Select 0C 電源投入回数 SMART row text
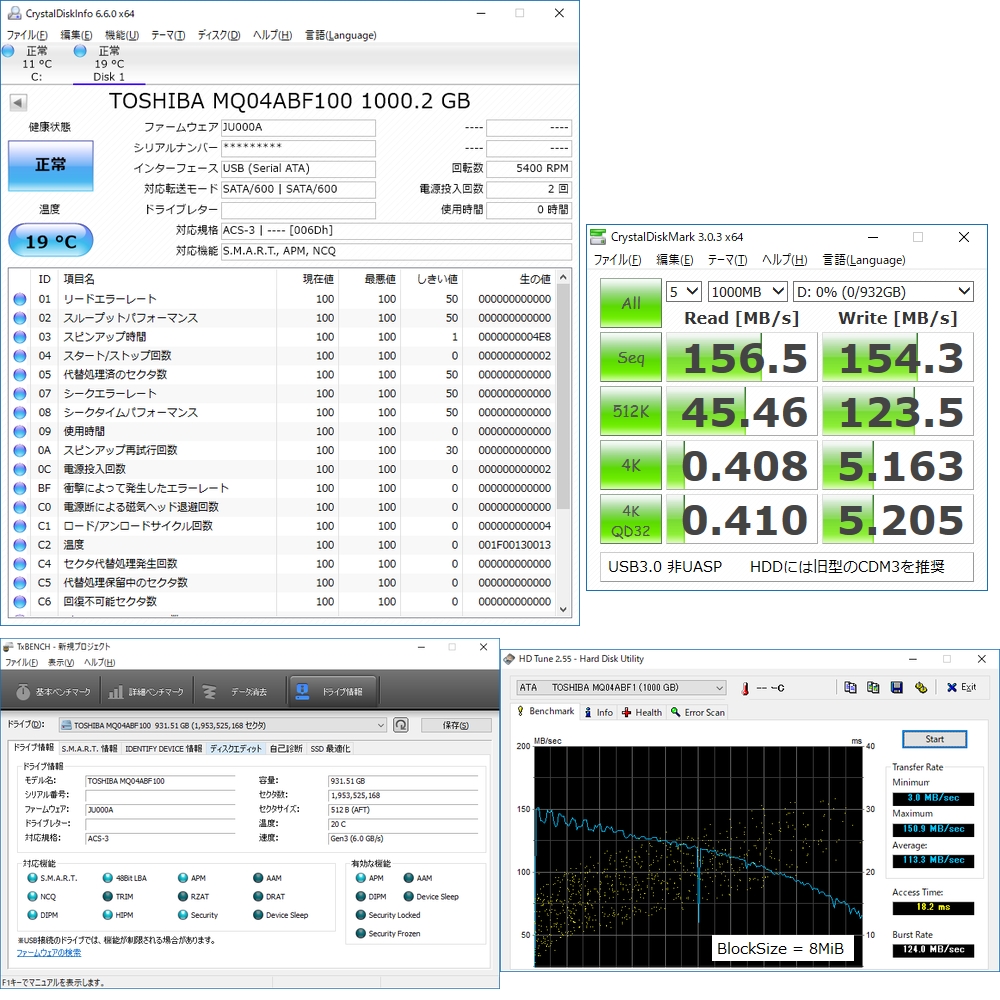Screen dimensions: 1000x1000 tap(94, 469)
